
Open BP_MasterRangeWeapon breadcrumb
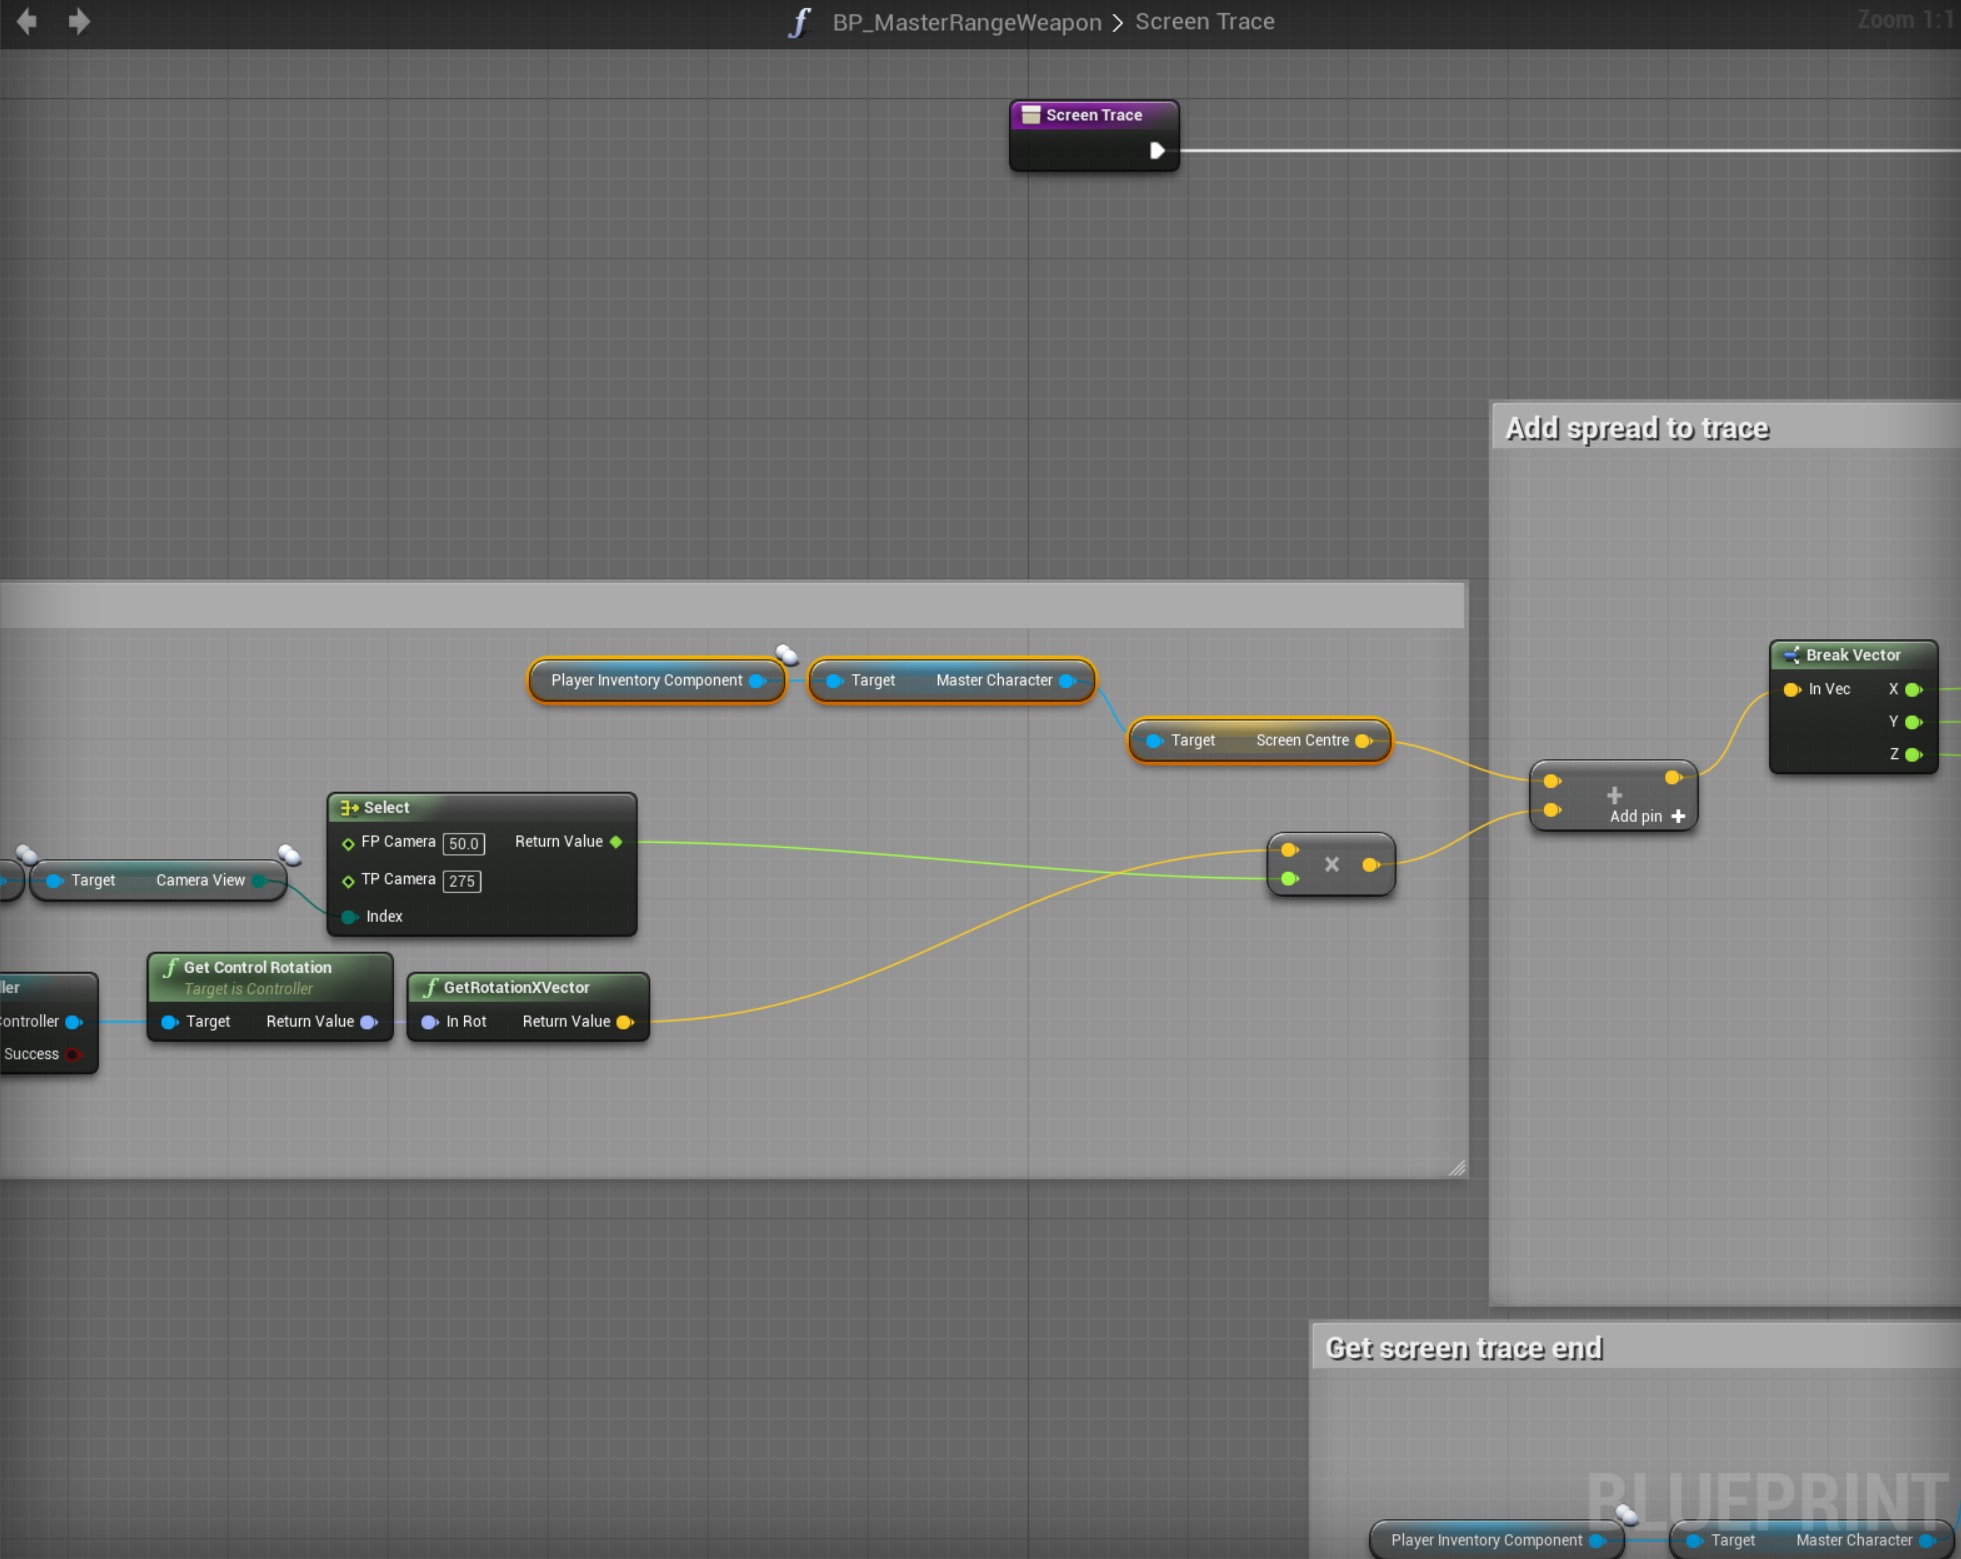click(x=966, y=22)
